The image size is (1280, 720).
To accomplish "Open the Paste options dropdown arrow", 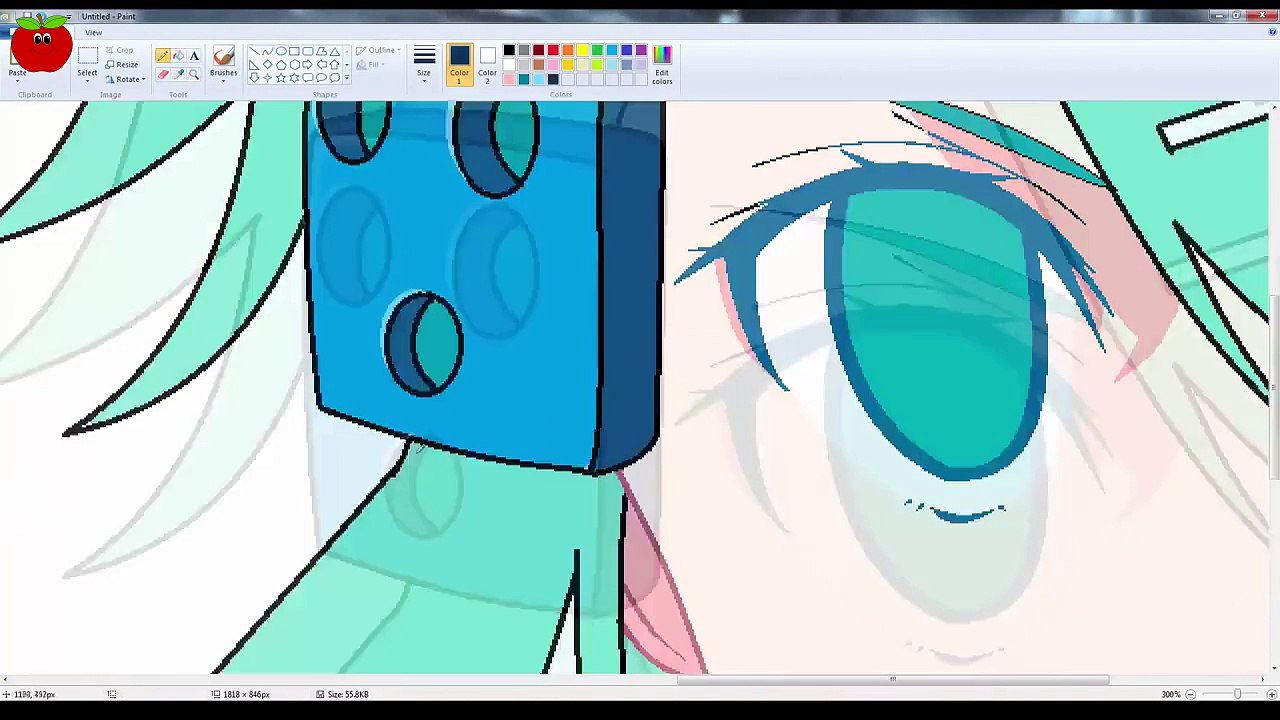I will point(17,79).
